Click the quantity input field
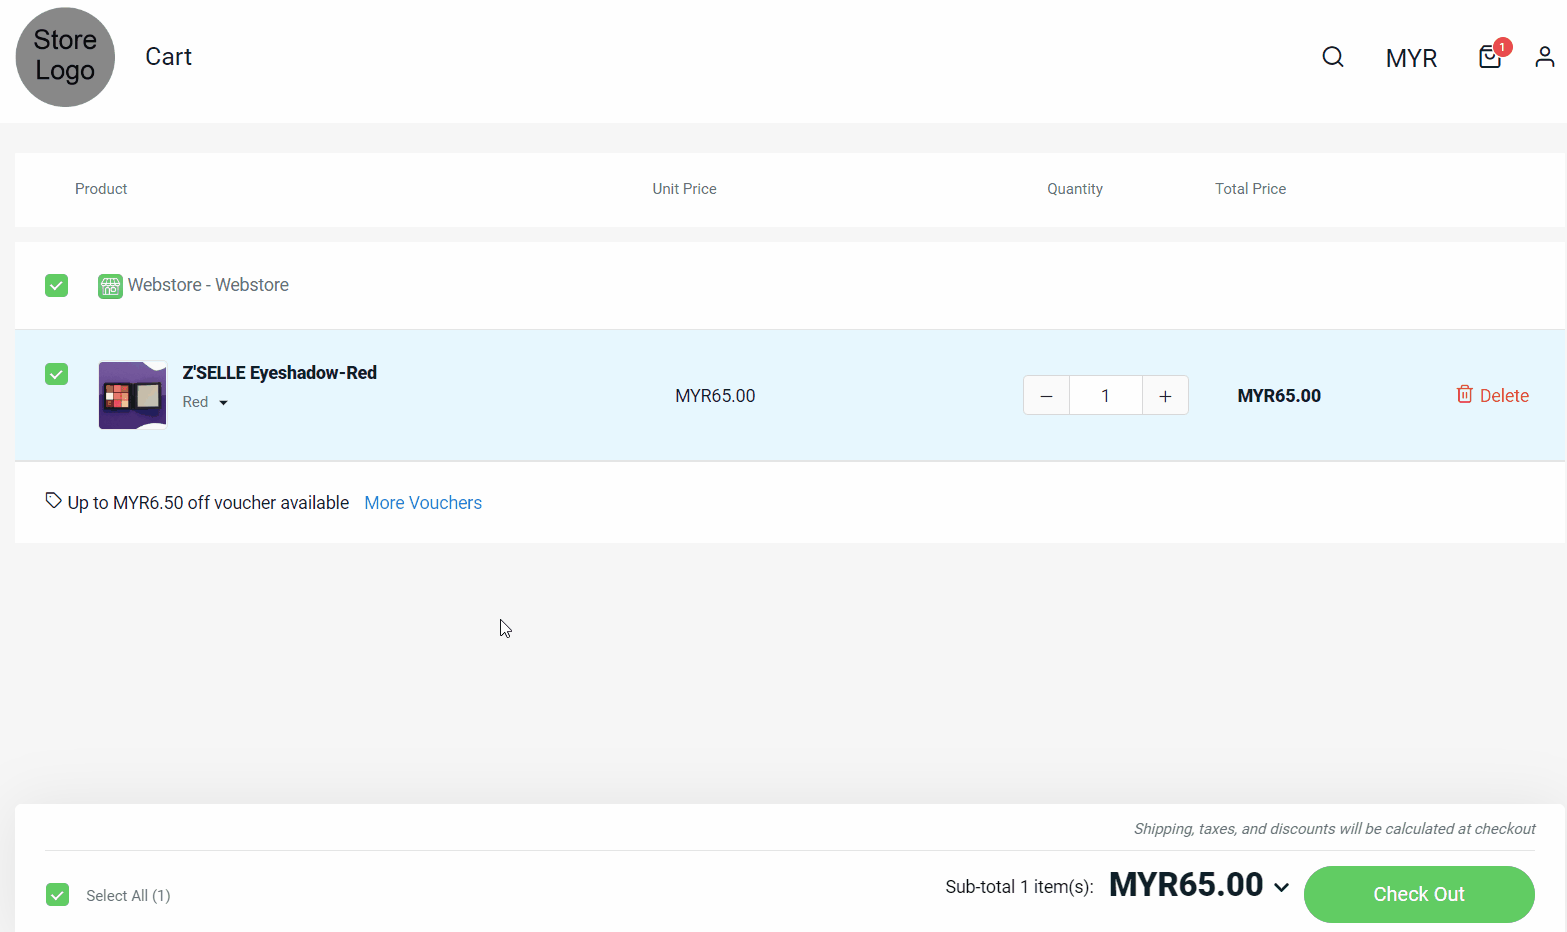This screenshot has width=1567, height=932. pyautogui.click(x=1105, y=396)
